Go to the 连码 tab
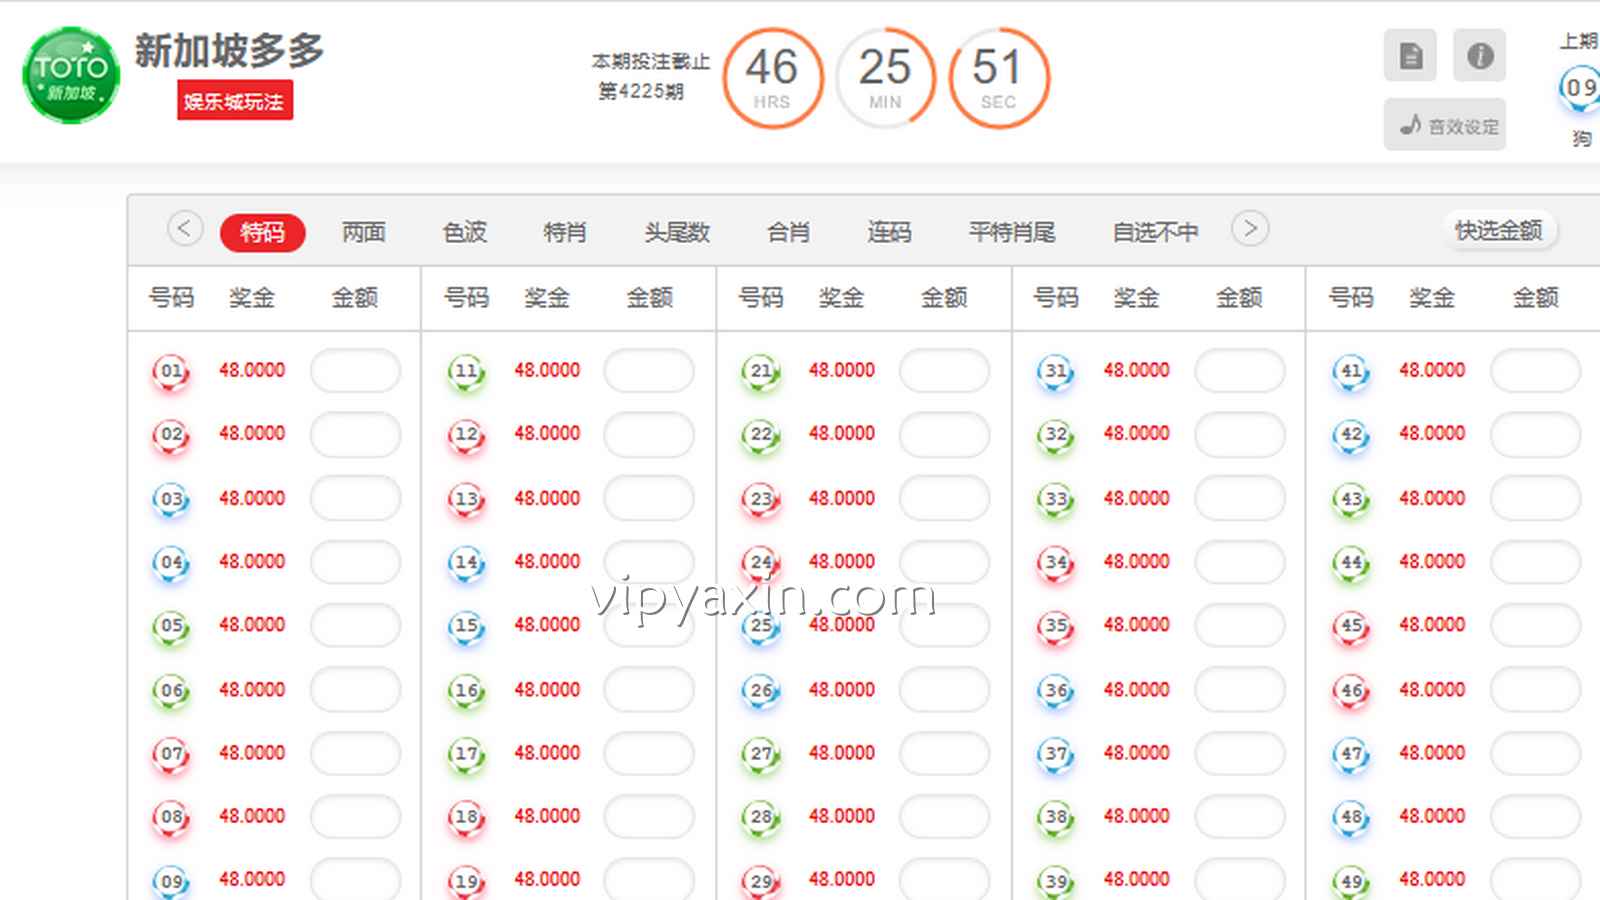 pos(889,232)
